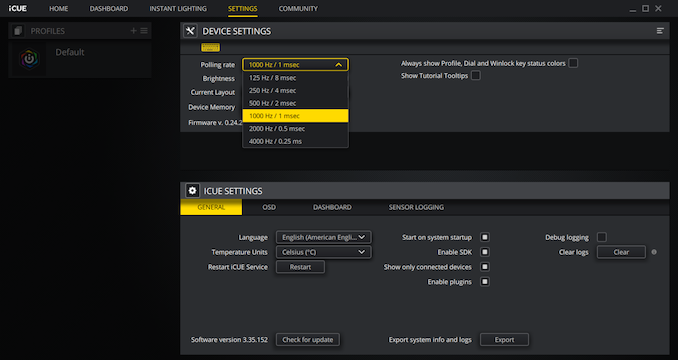Viewport: 678px width, 360px height.
Task: Select the yellow keyboard device icon
Action: point(210,48)
